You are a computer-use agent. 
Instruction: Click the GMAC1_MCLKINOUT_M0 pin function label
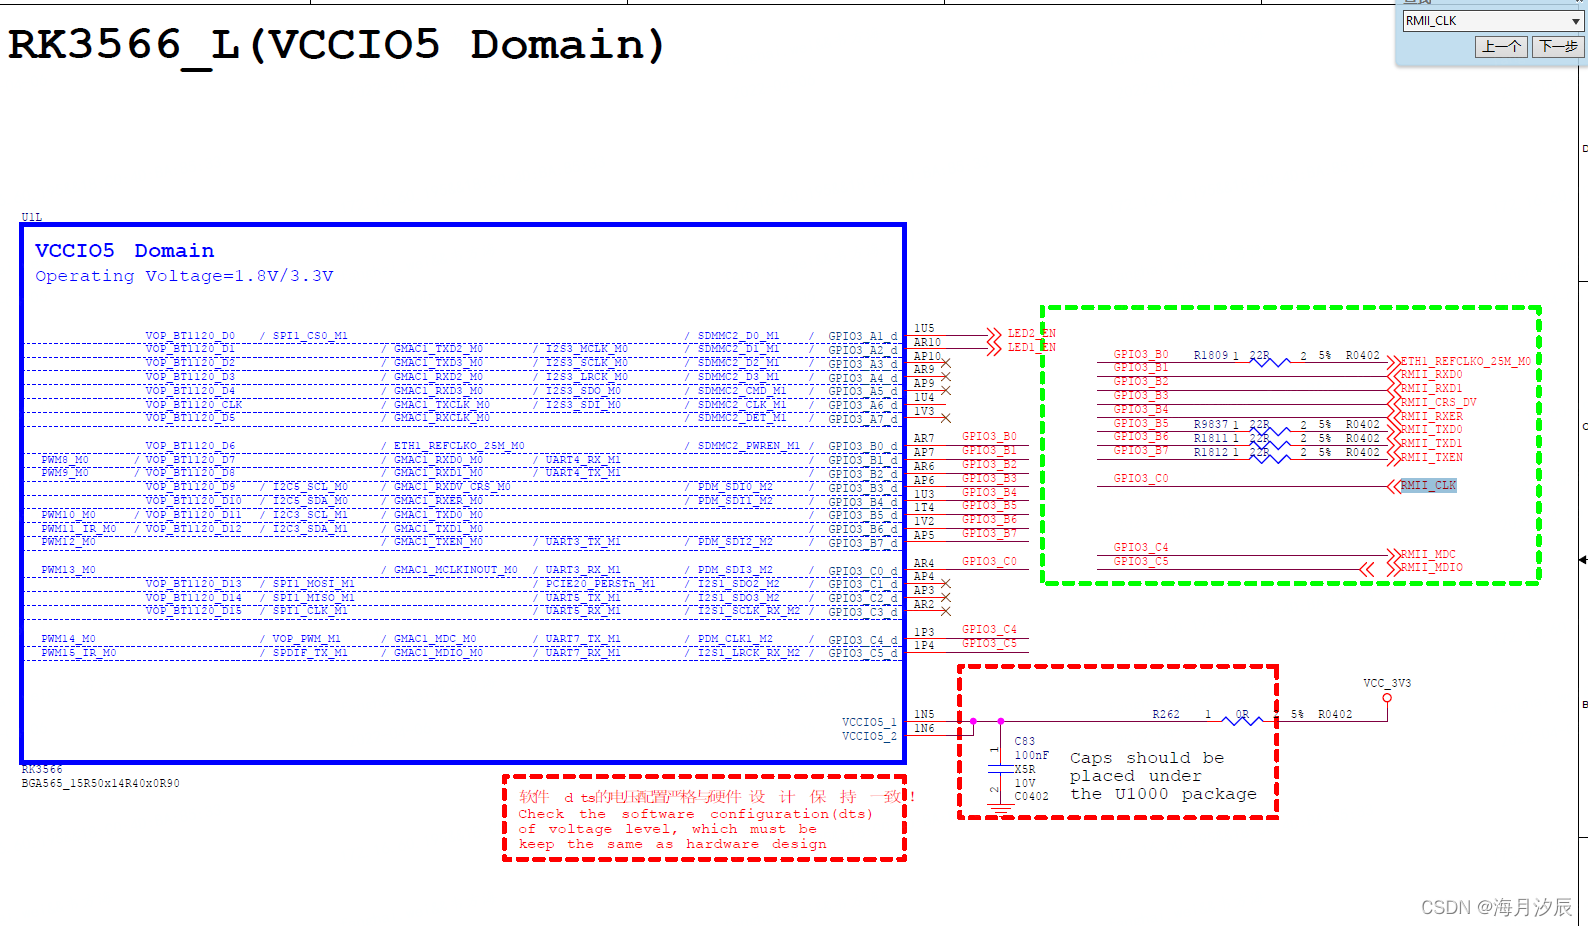[455, 570]
